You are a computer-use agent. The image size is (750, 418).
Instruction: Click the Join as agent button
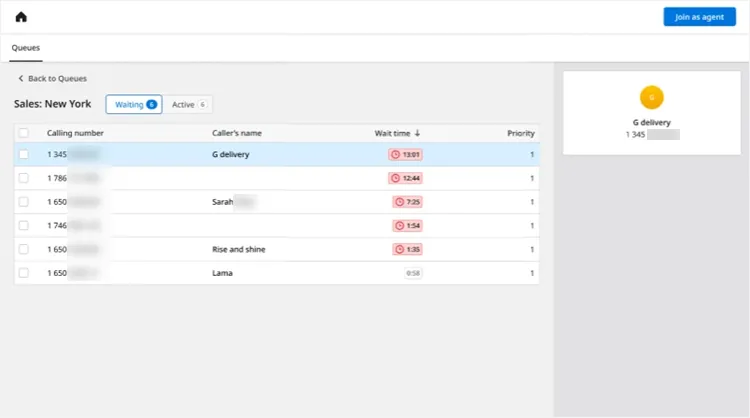coord(699,17)
